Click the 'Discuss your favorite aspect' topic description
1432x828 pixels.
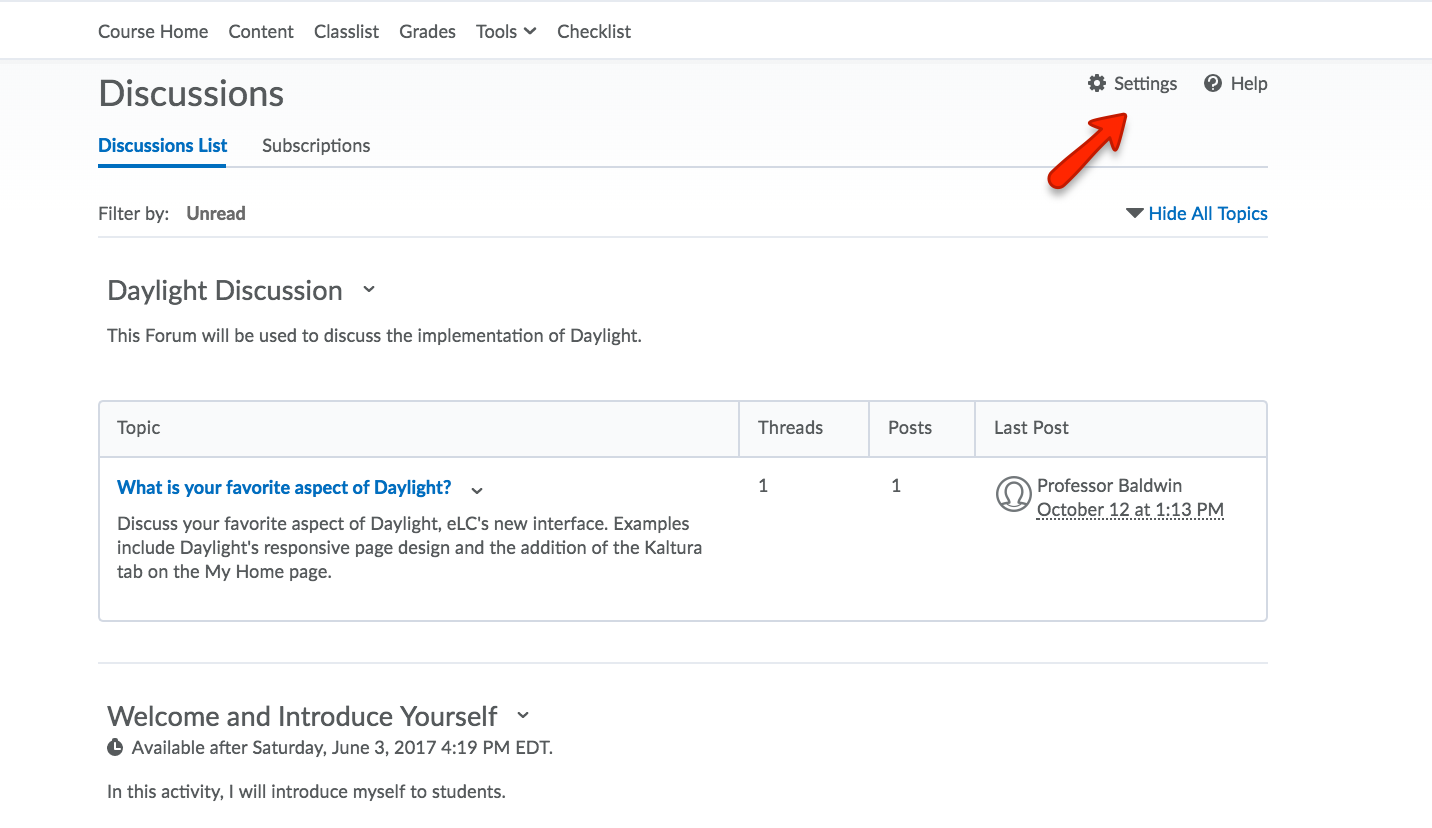[409, 548]
